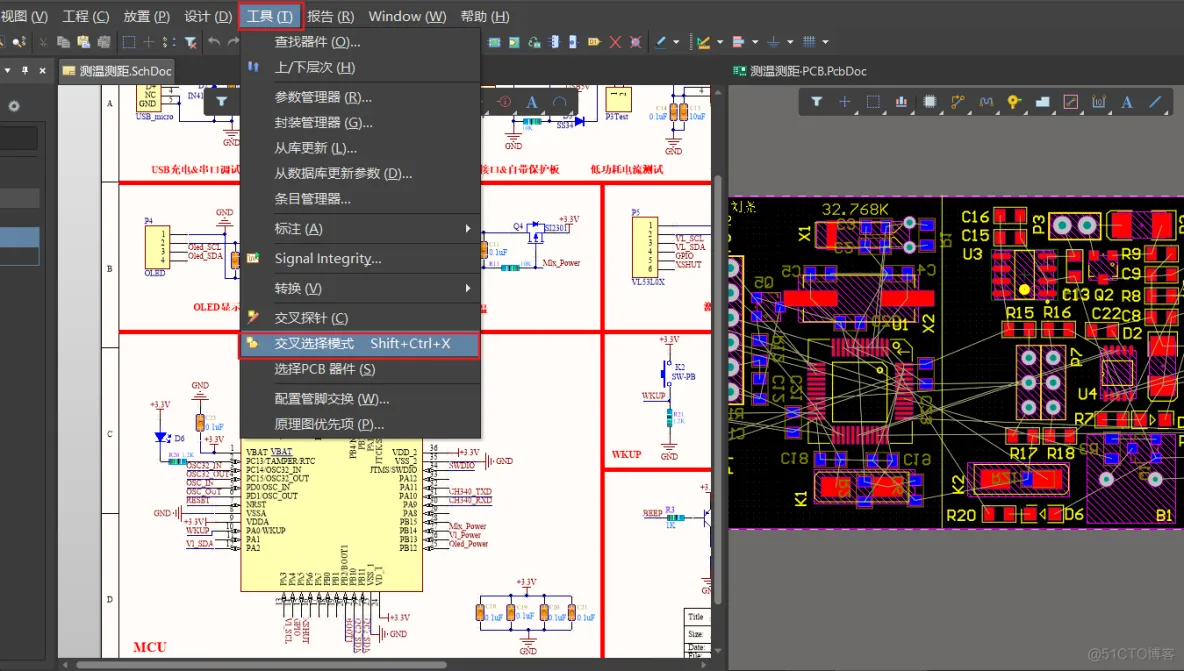This screenshot has width=1184, height=671.
Task: Click the Move selection cross icon
Action: (x=149, y=42)
